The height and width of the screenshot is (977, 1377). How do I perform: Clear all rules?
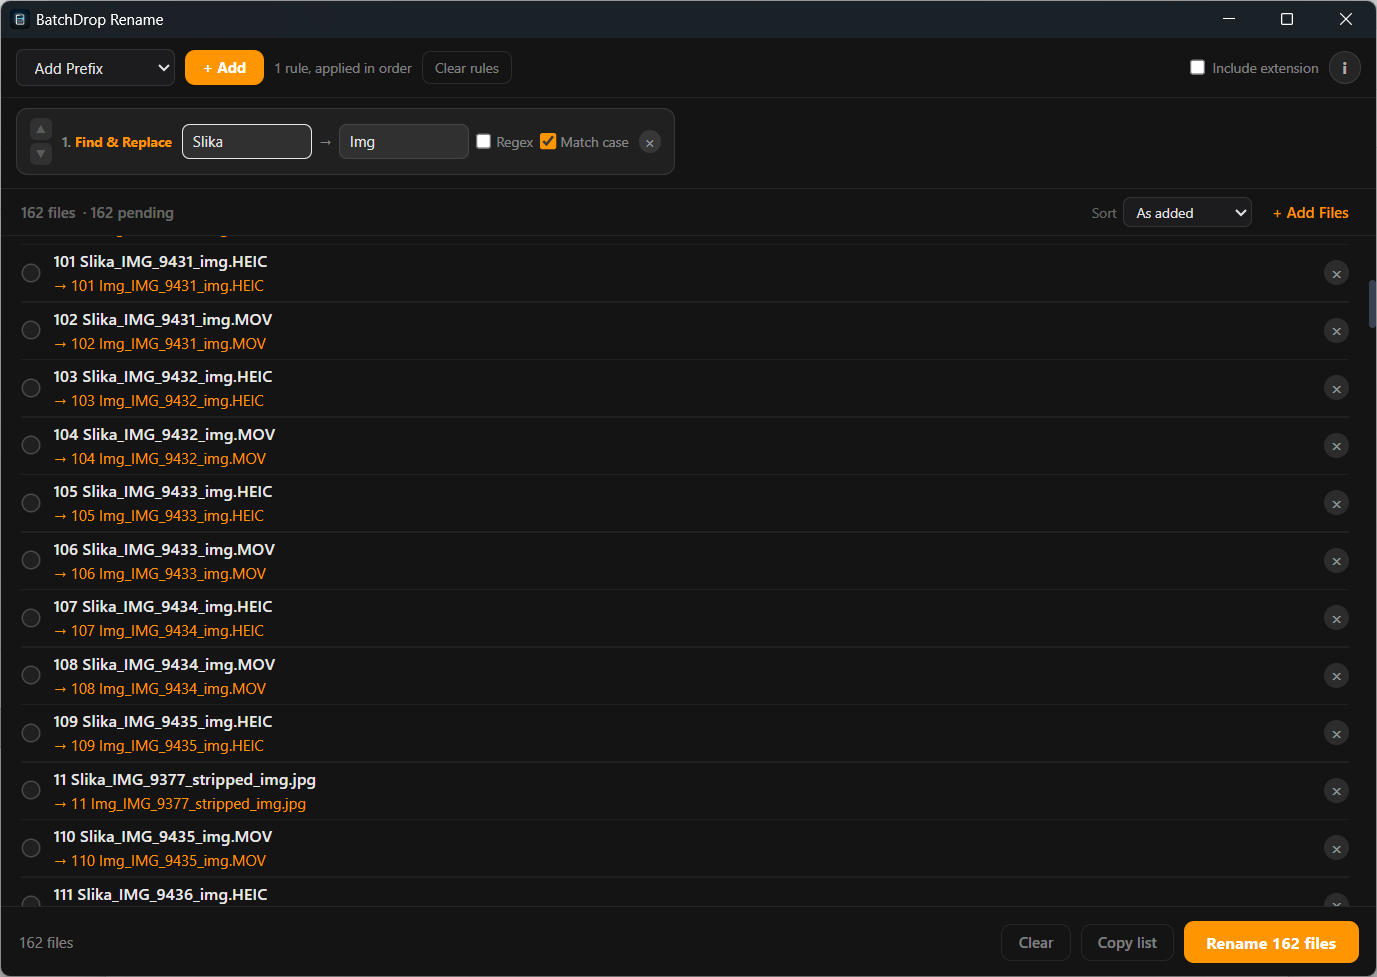pyautogui.click(x=467, y=68)
